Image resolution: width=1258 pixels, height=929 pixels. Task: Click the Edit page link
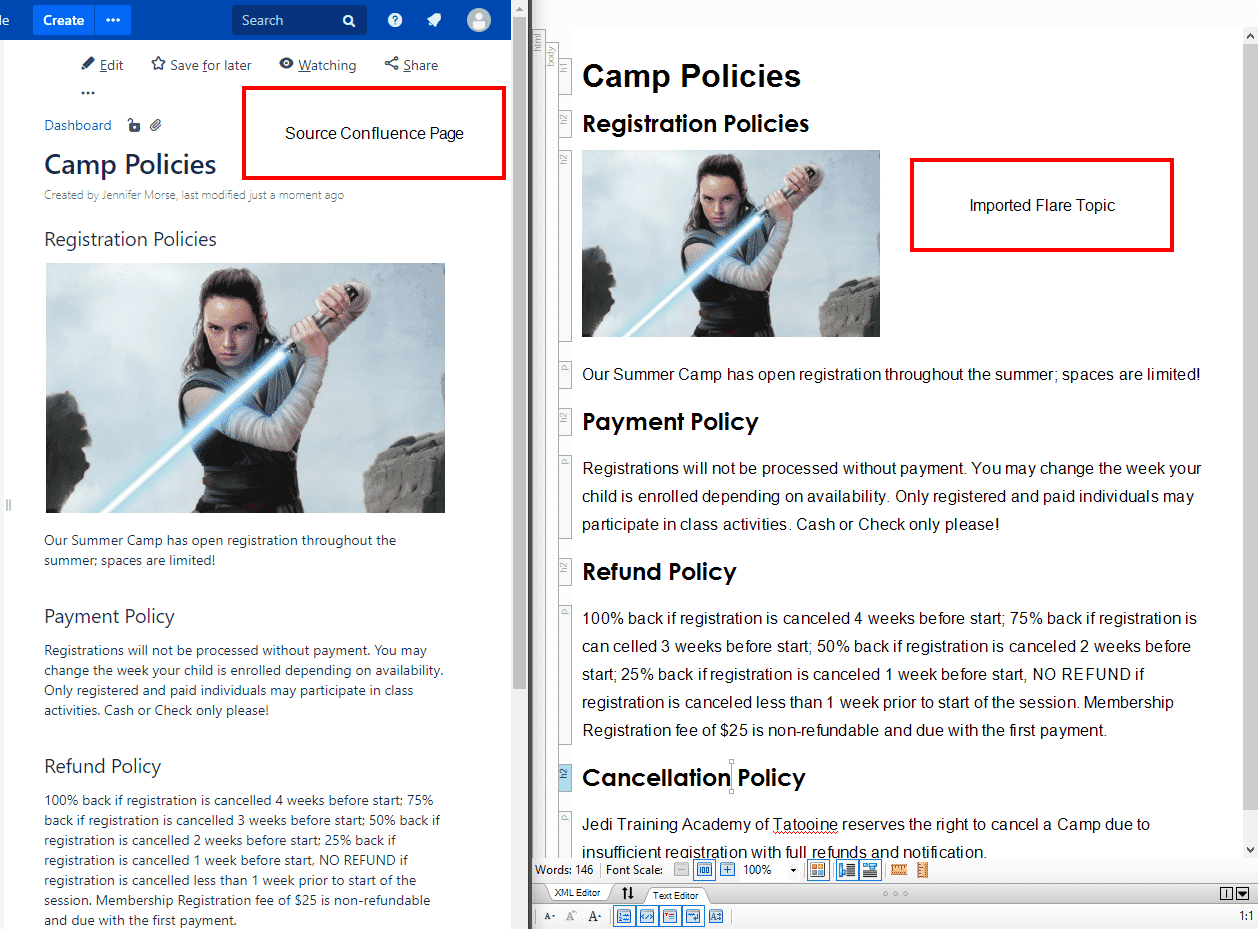pos(111,65)
